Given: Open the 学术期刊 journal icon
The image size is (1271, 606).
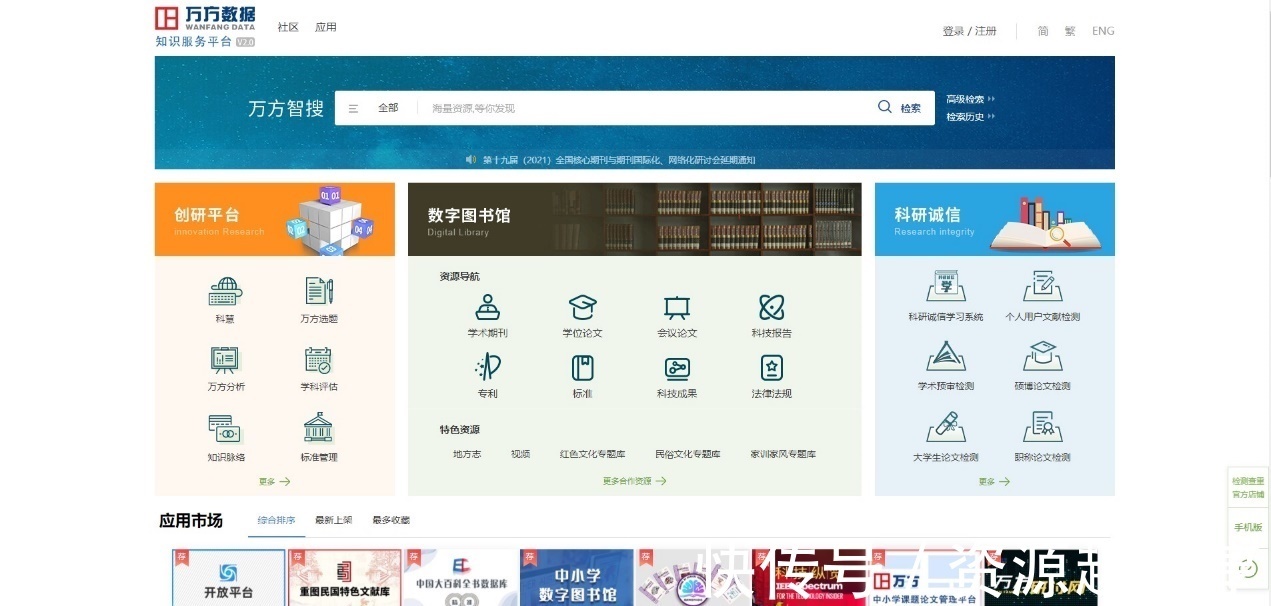Looking at the screenshot, I should (x=487, y=308).
